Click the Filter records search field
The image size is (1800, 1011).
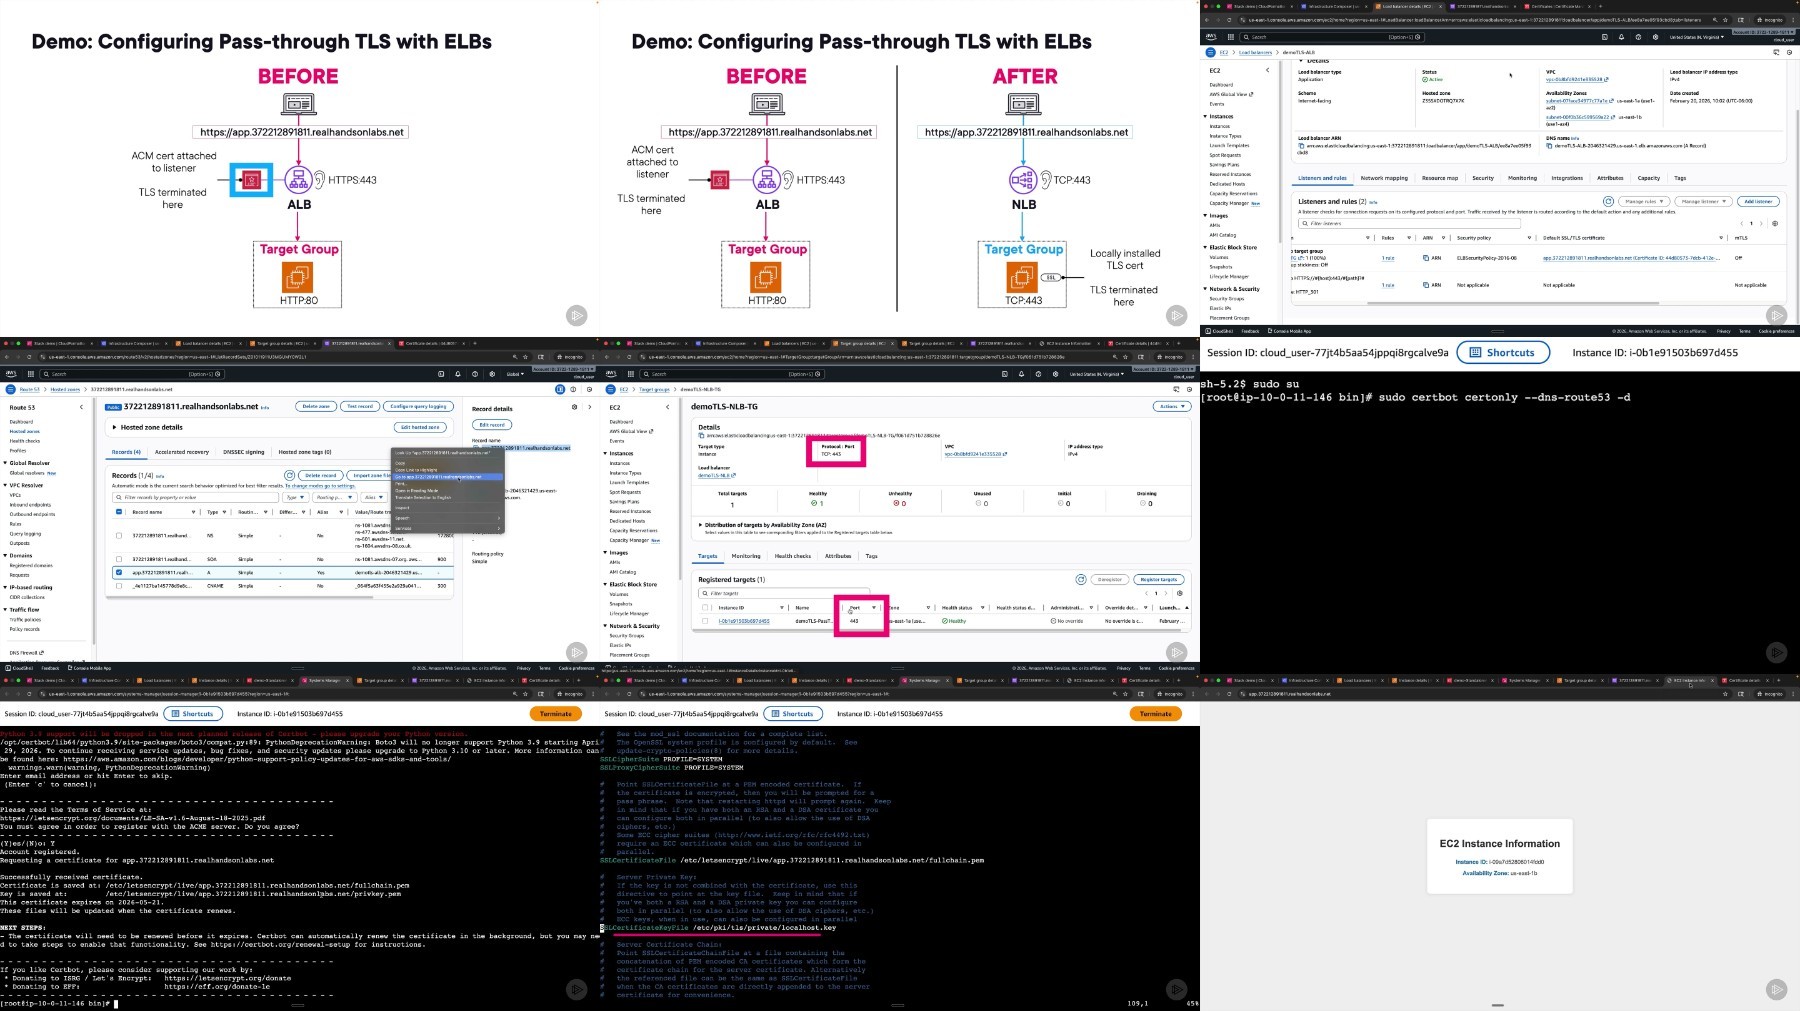195,497
